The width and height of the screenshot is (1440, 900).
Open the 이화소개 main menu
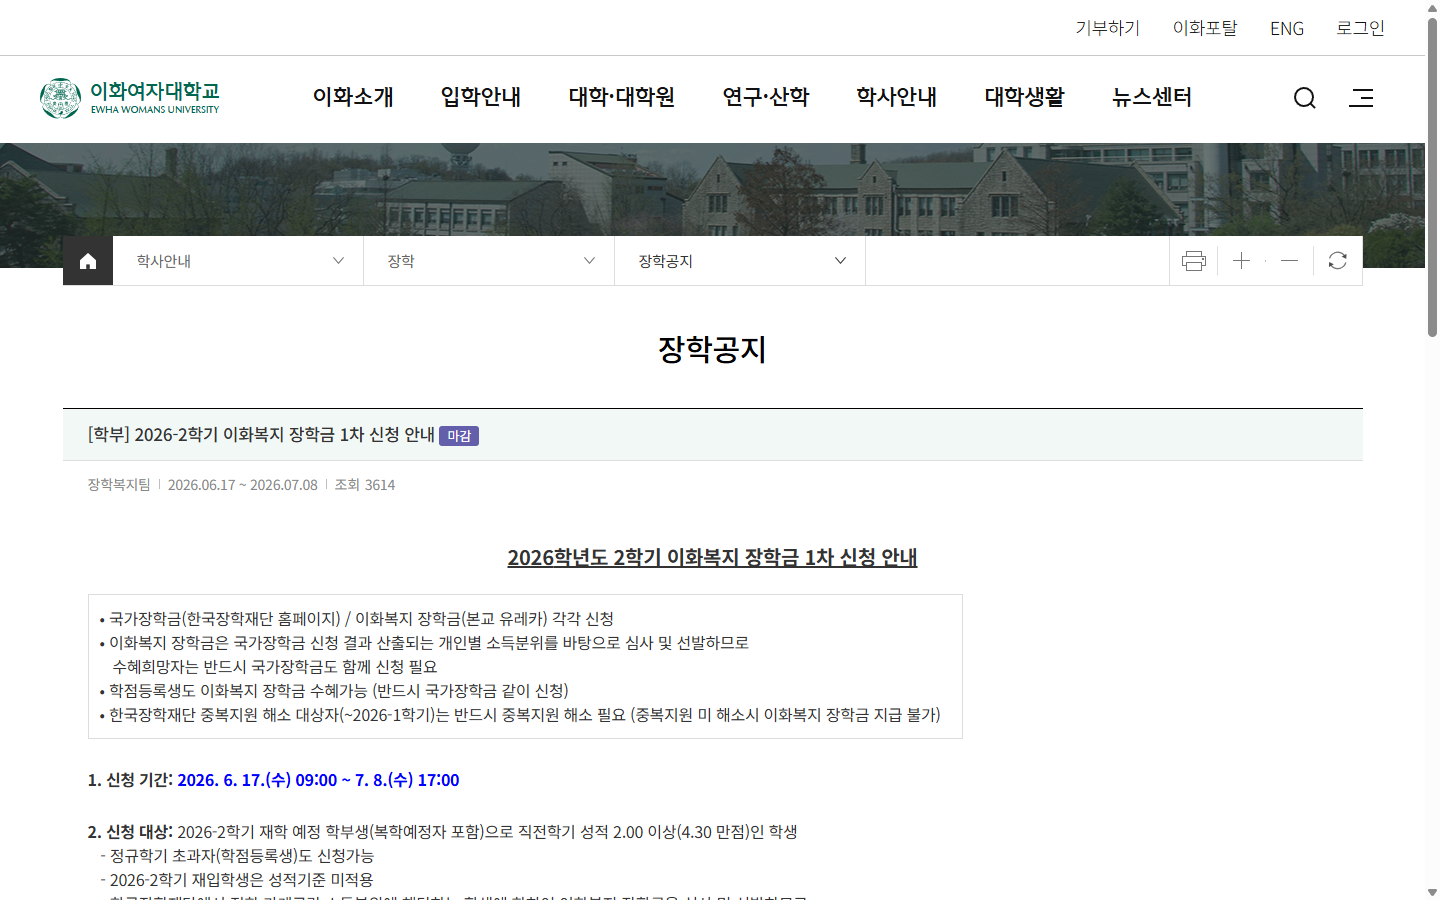click(x=353, y=97)
